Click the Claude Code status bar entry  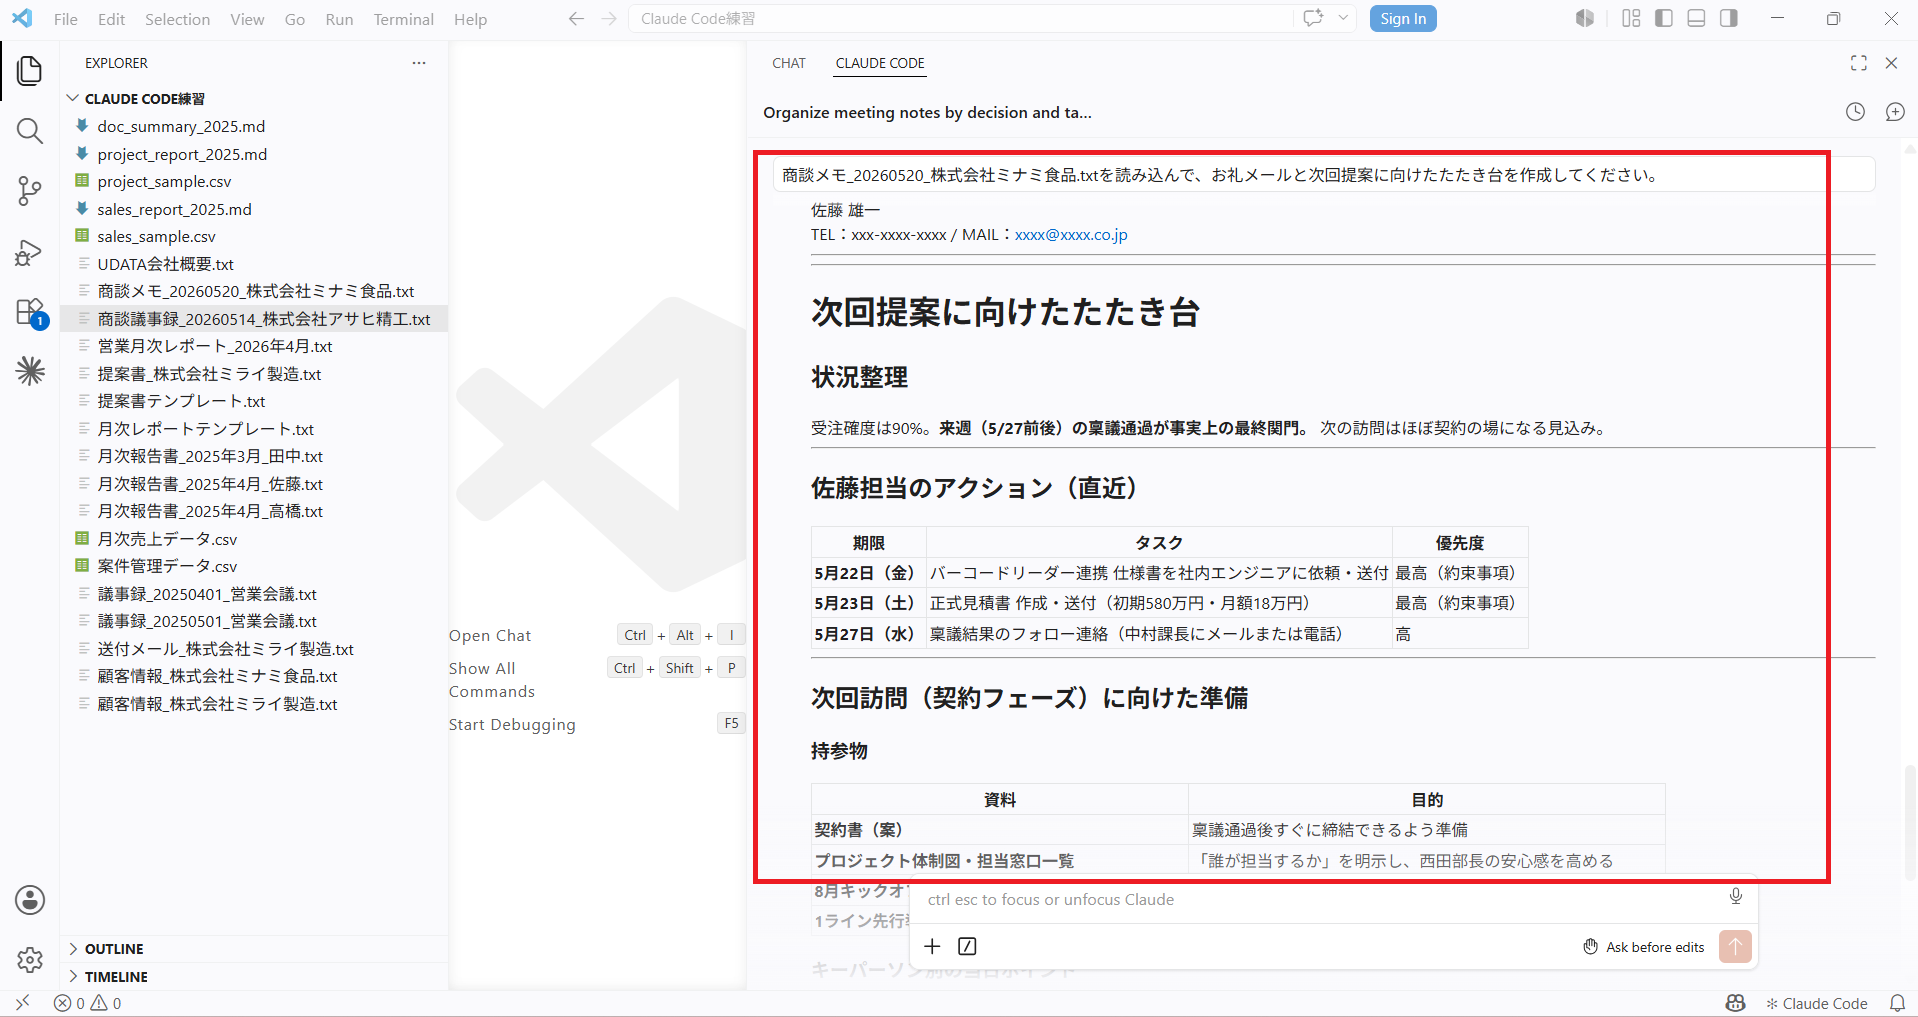(x=1817, y=1003)
